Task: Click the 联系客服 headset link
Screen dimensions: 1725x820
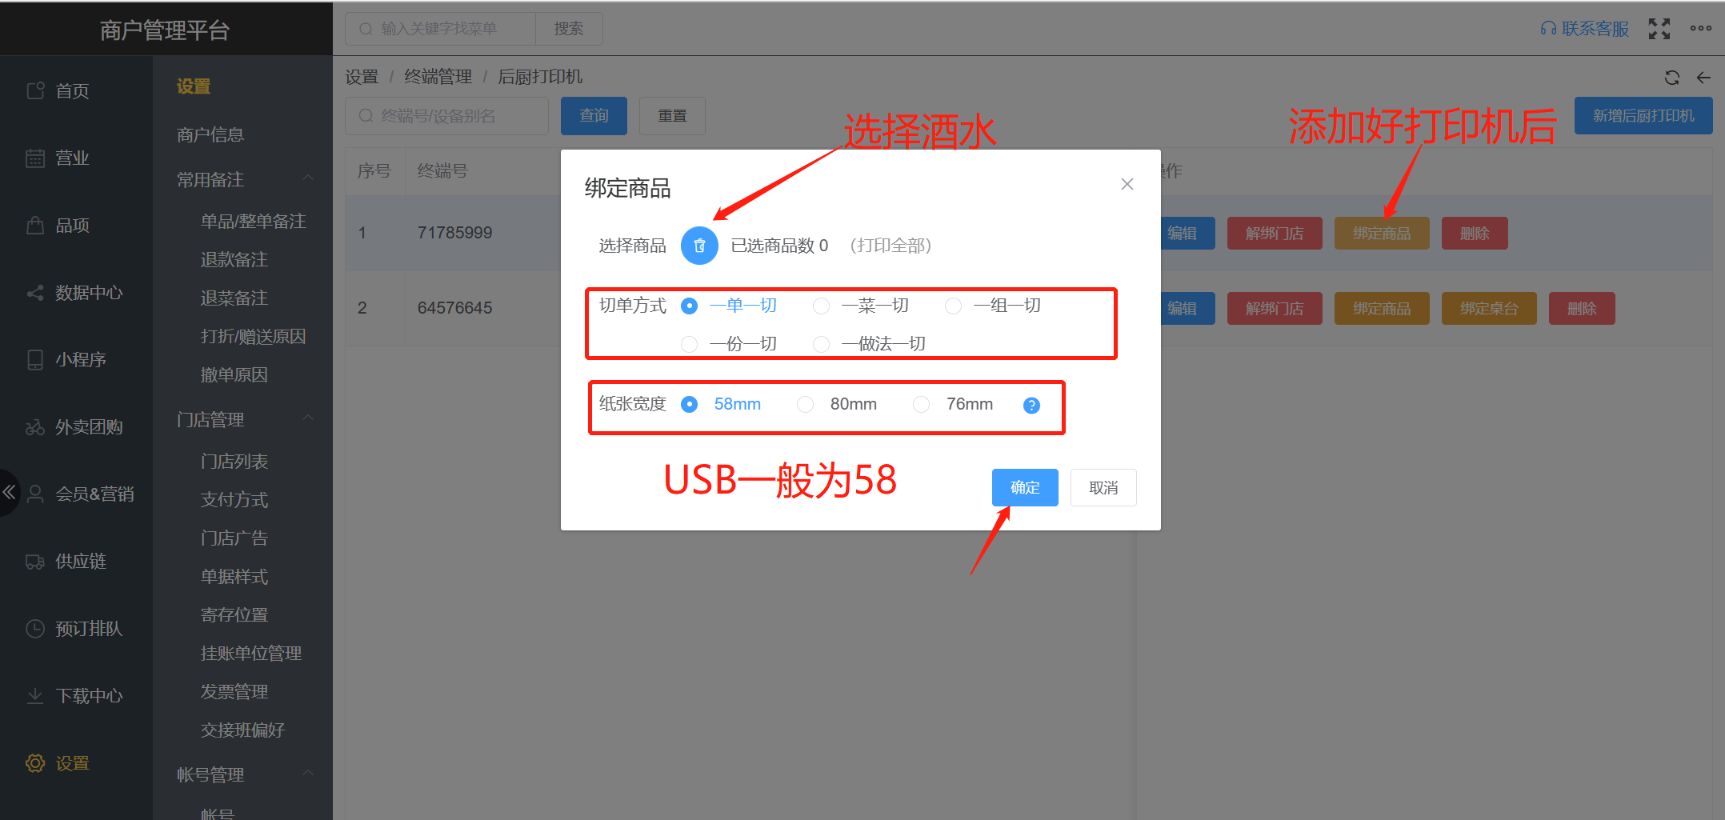Action: click(x=1584, y=29)
